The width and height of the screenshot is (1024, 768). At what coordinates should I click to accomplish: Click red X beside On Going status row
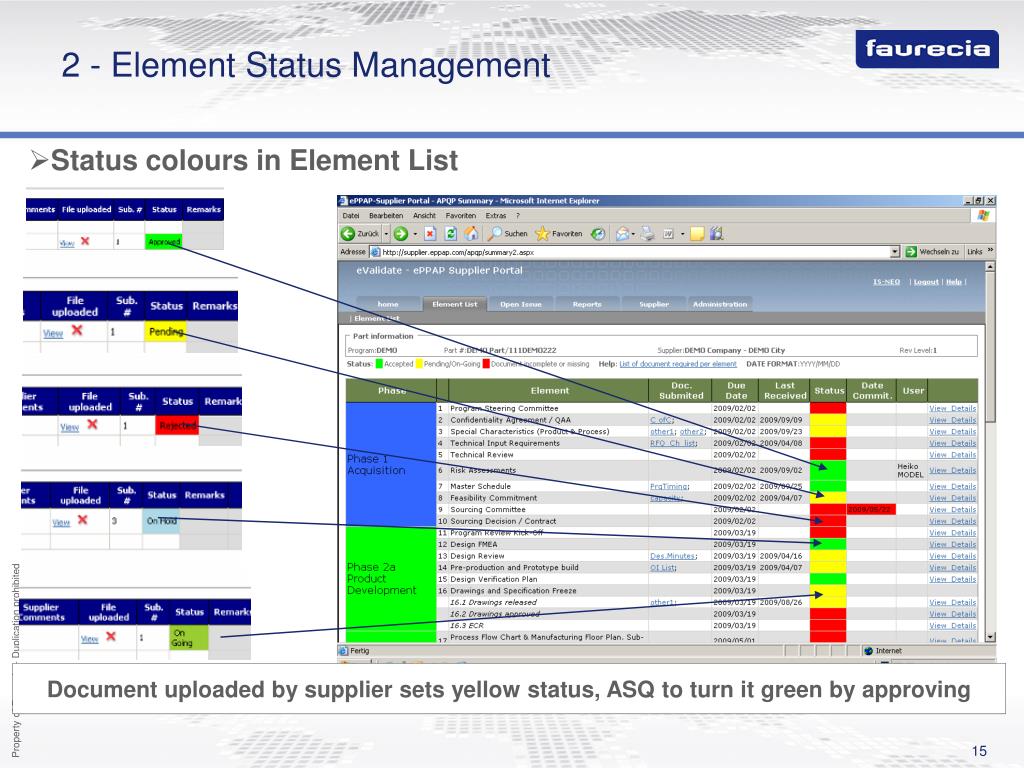coord(111,636)
